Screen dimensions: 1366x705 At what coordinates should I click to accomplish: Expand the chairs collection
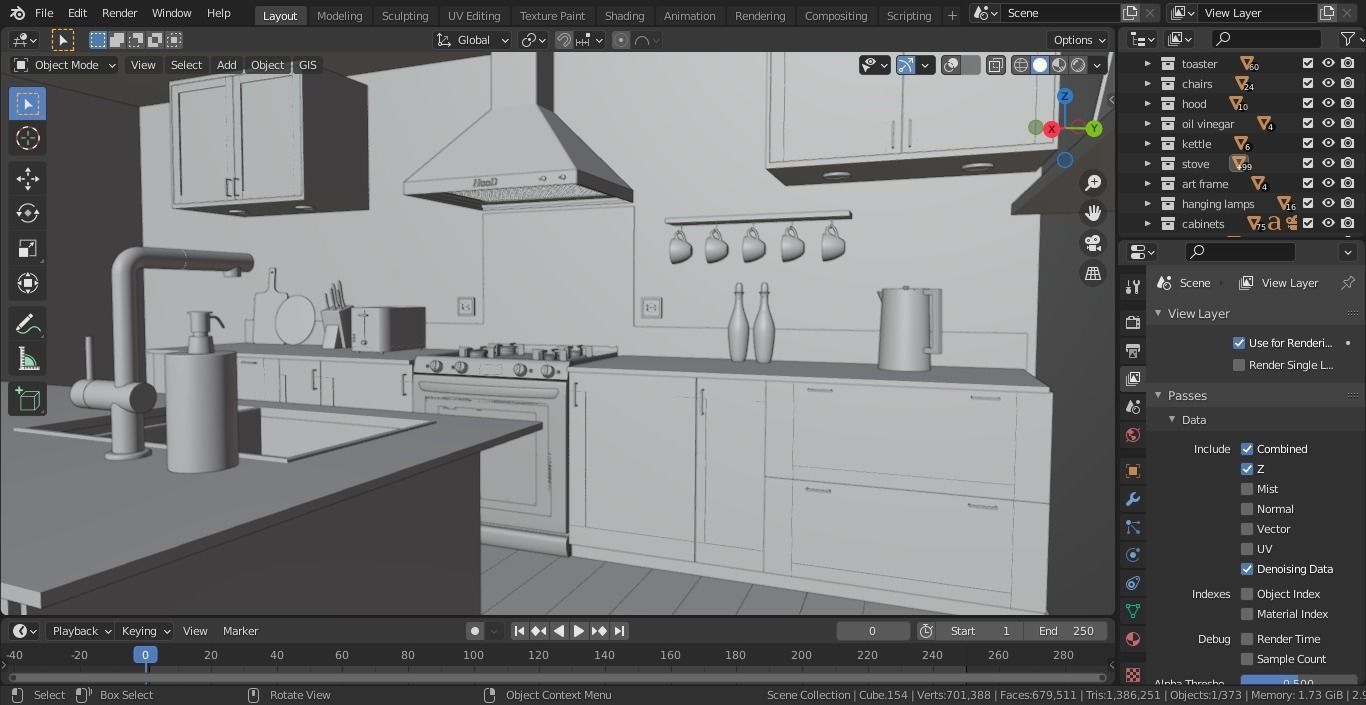(1148, 84)
